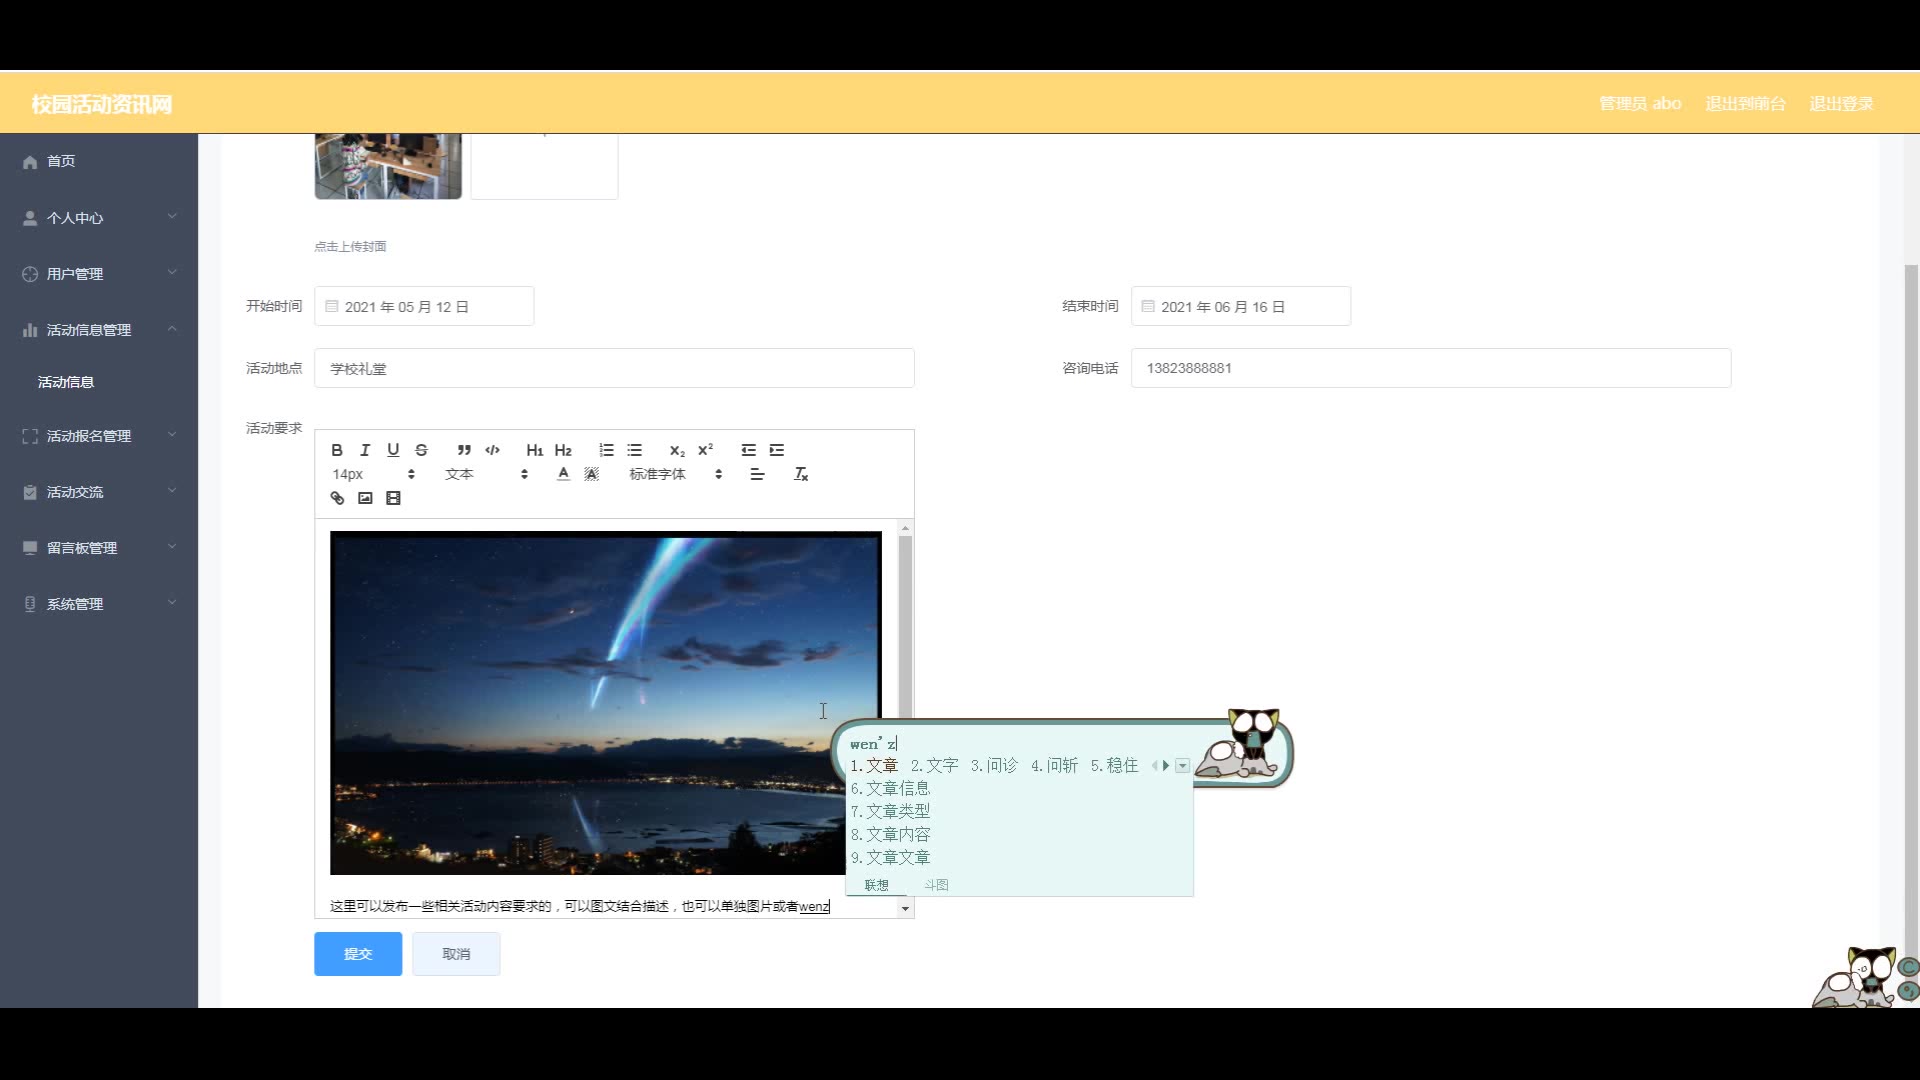This screenshot has width=1920, height=1080.
Task: Select IME candidate 6 文章信息
Action: [890, 788]
